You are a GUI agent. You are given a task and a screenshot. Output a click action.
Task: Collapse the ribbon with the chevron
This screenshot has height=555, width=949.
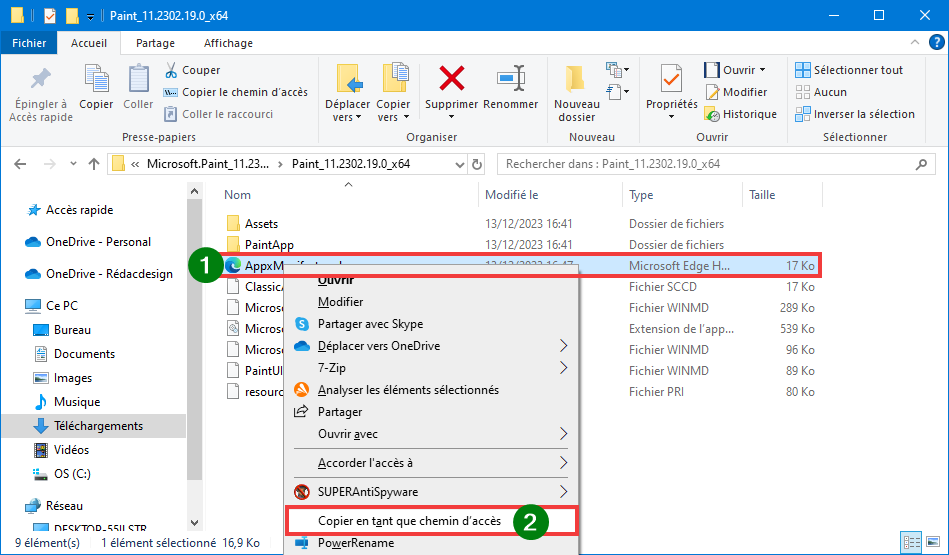pos(915,42)
